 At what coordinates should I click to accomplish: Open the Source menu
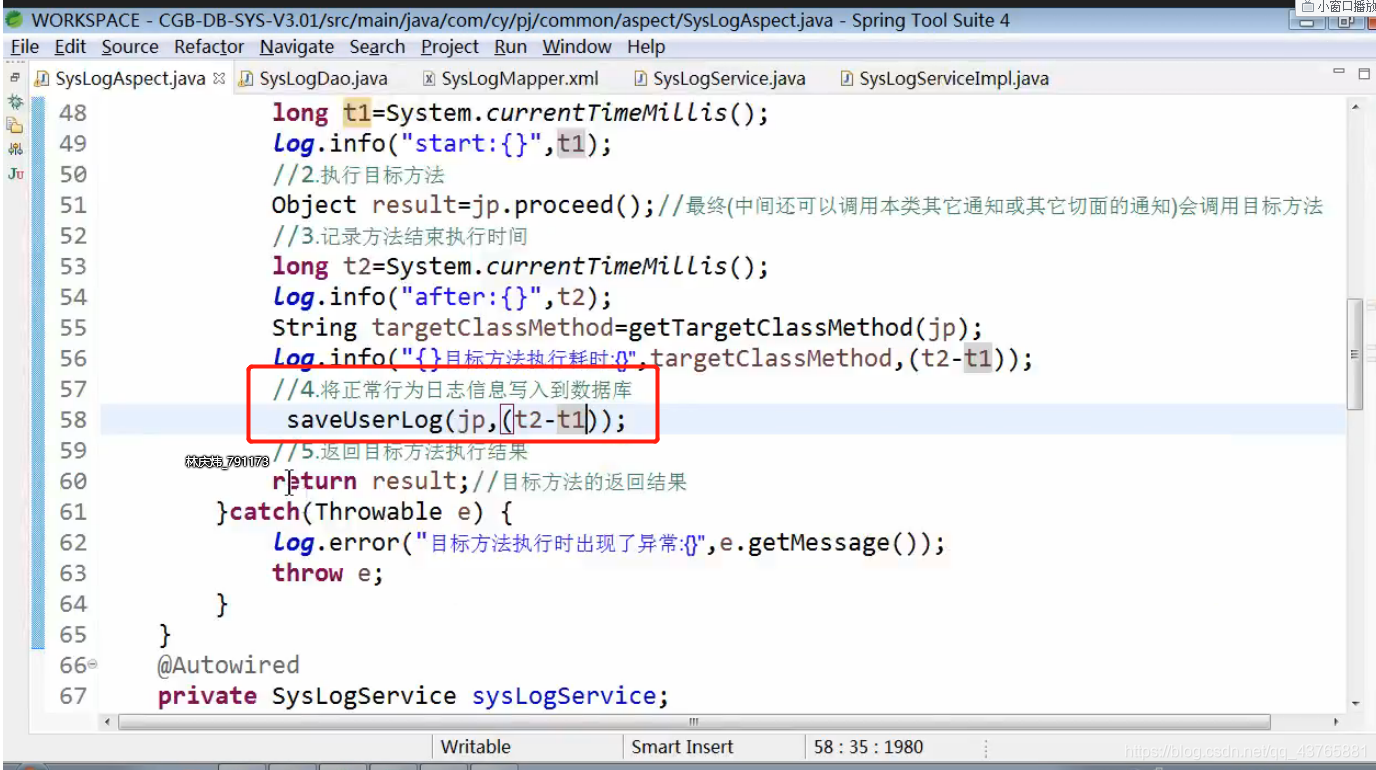130,47
